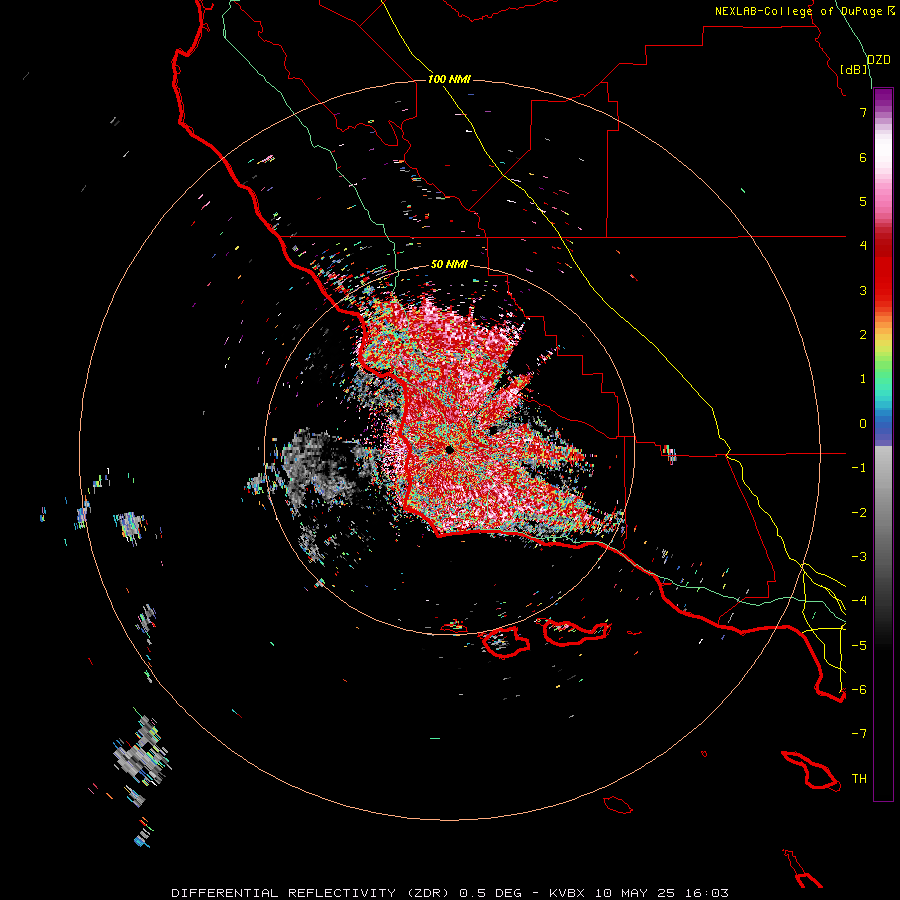The width and height of the screenshot is (900, 900).
Task: Click the 'TH' label on the color scale
Action: tap(859, 778)
